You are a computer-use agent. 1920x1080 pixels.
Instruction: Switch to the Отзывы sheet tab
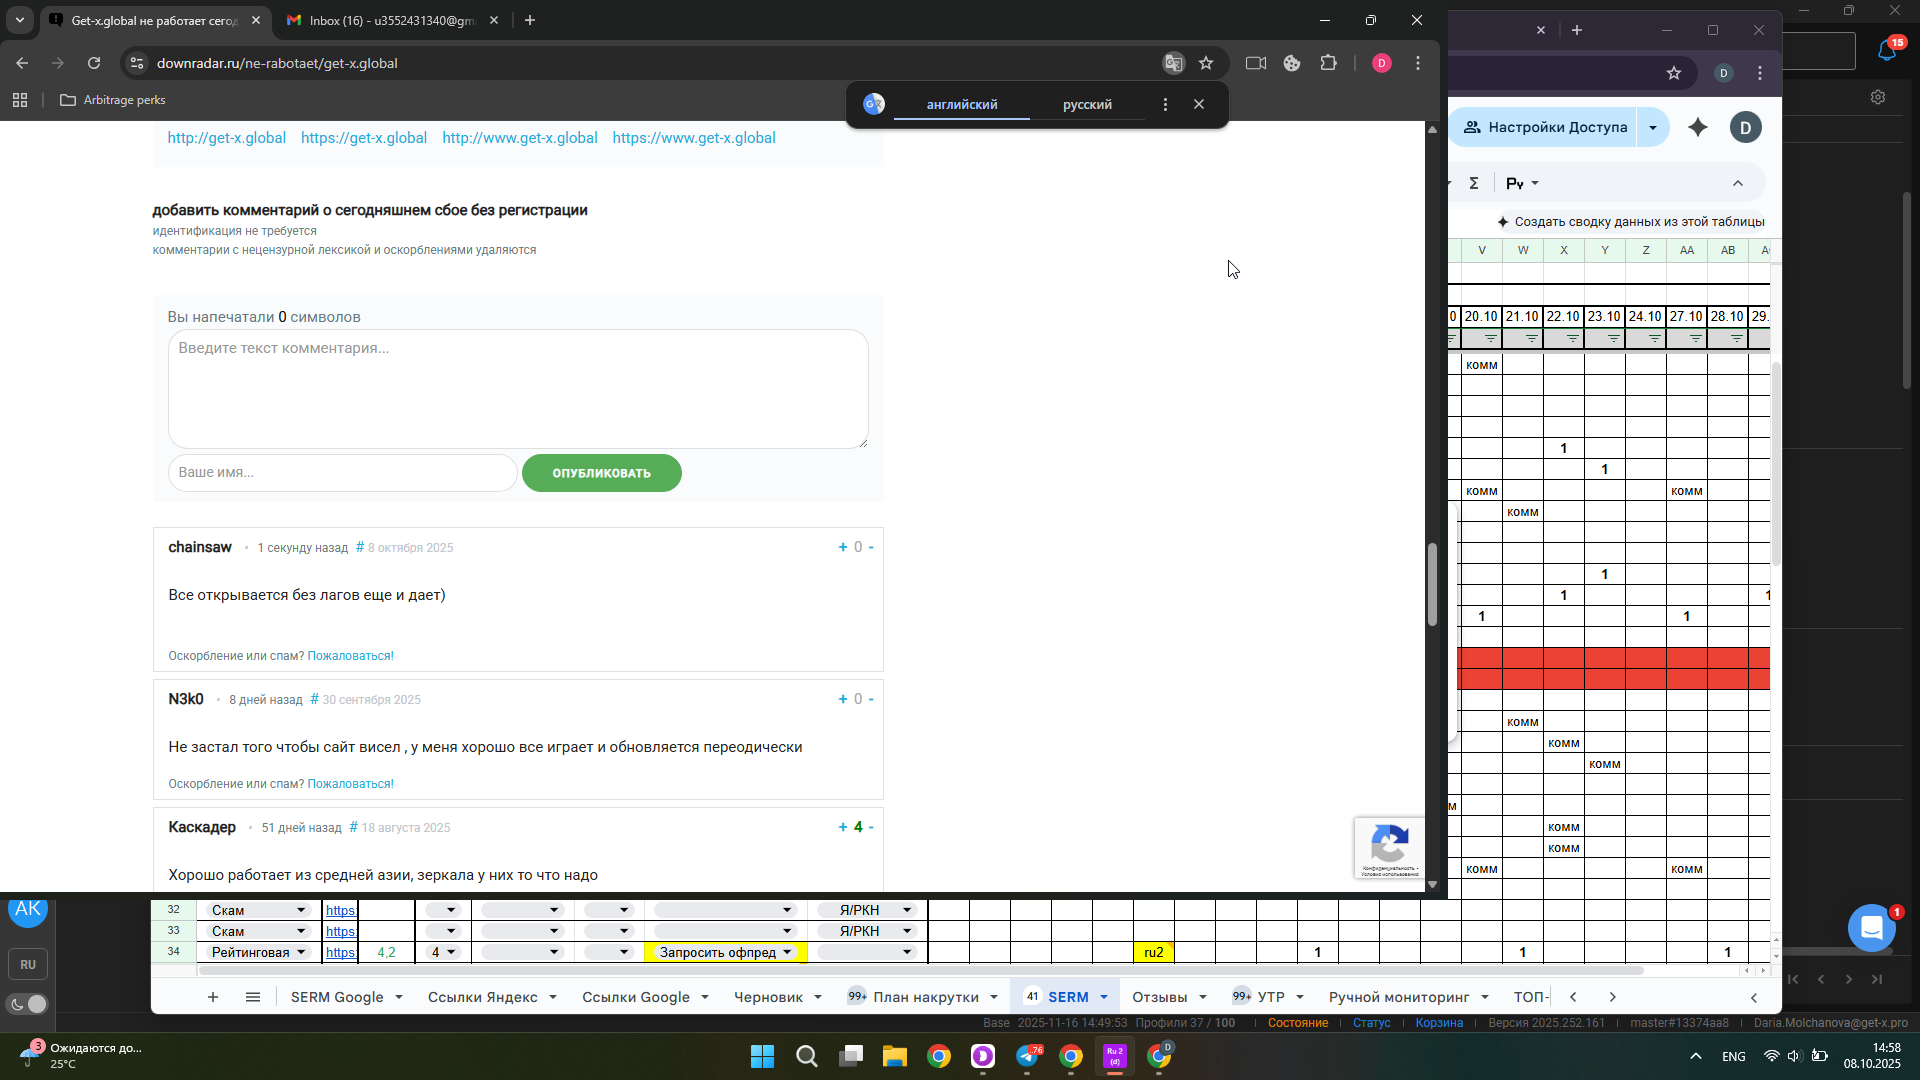click(1159, 997)
